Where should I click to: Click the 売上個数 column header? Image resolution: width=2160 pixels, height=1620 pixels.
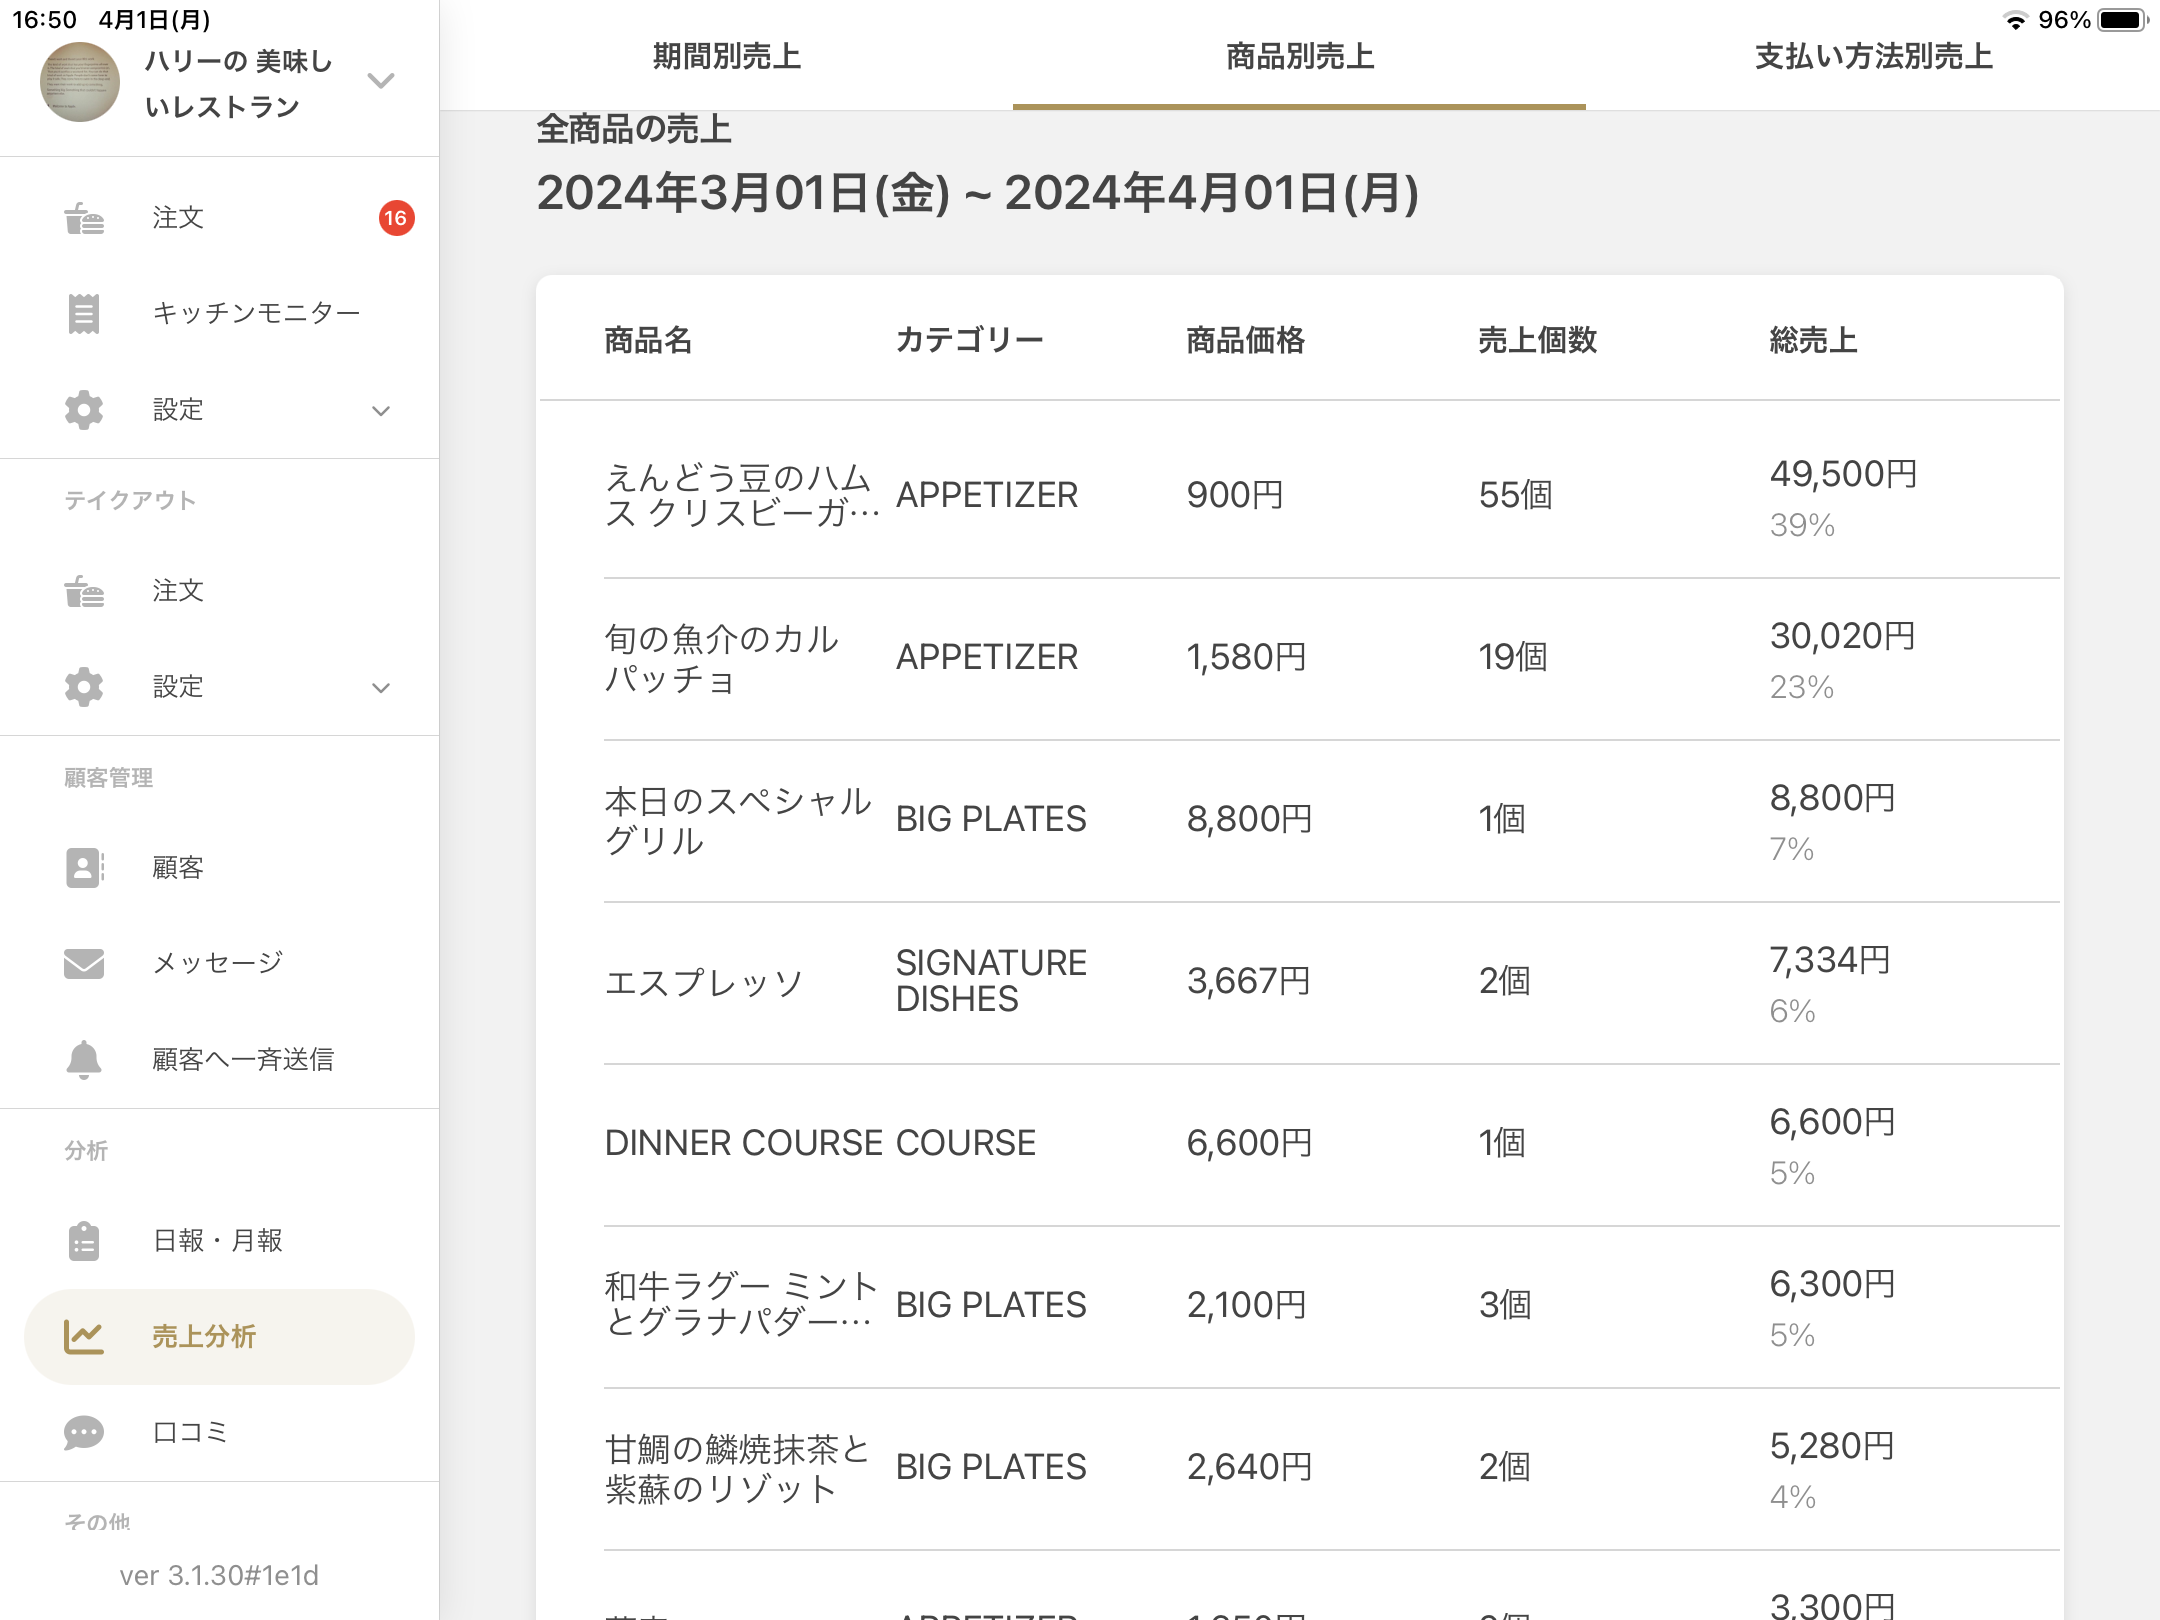[x=1537, y=341]
